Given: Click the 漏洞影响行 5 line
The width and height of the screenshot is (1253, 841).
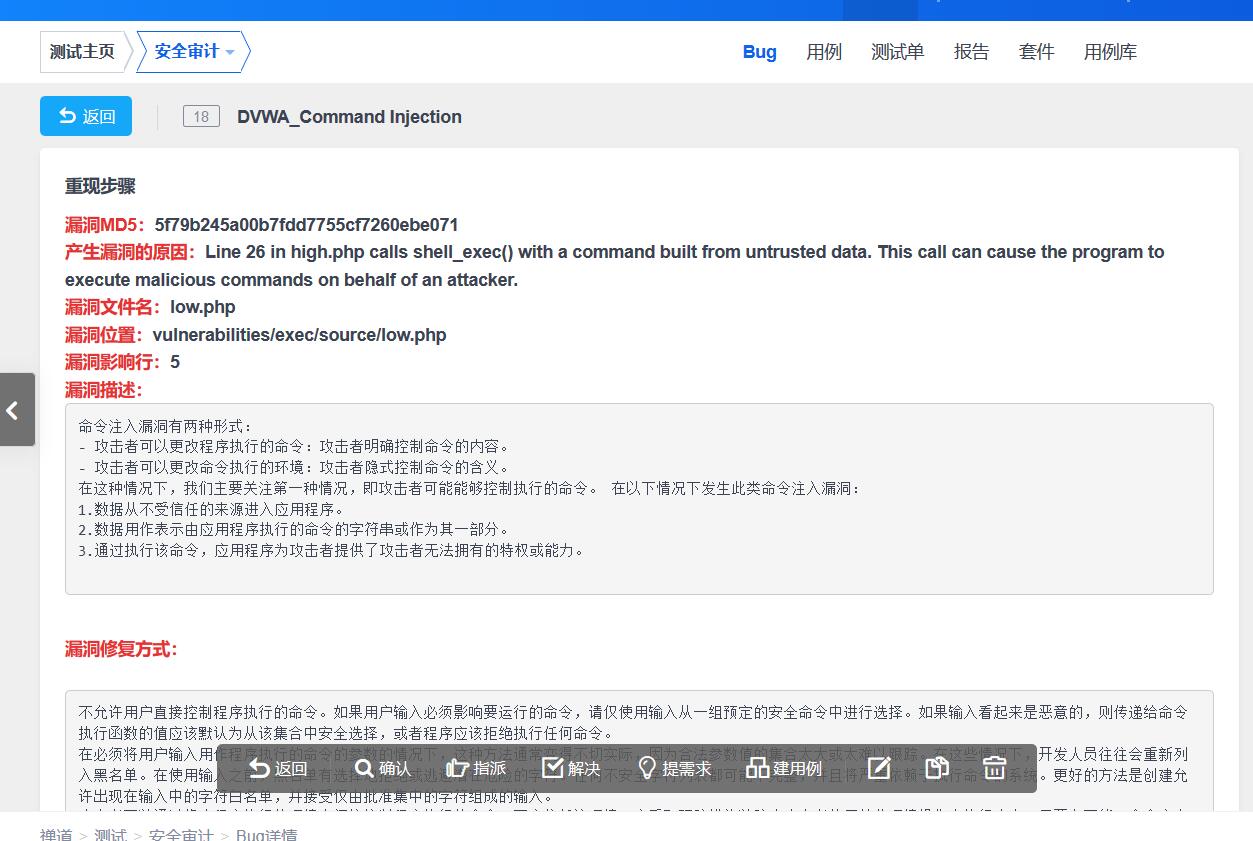Looking at the screenshot, I should click(x=123, y=362).
